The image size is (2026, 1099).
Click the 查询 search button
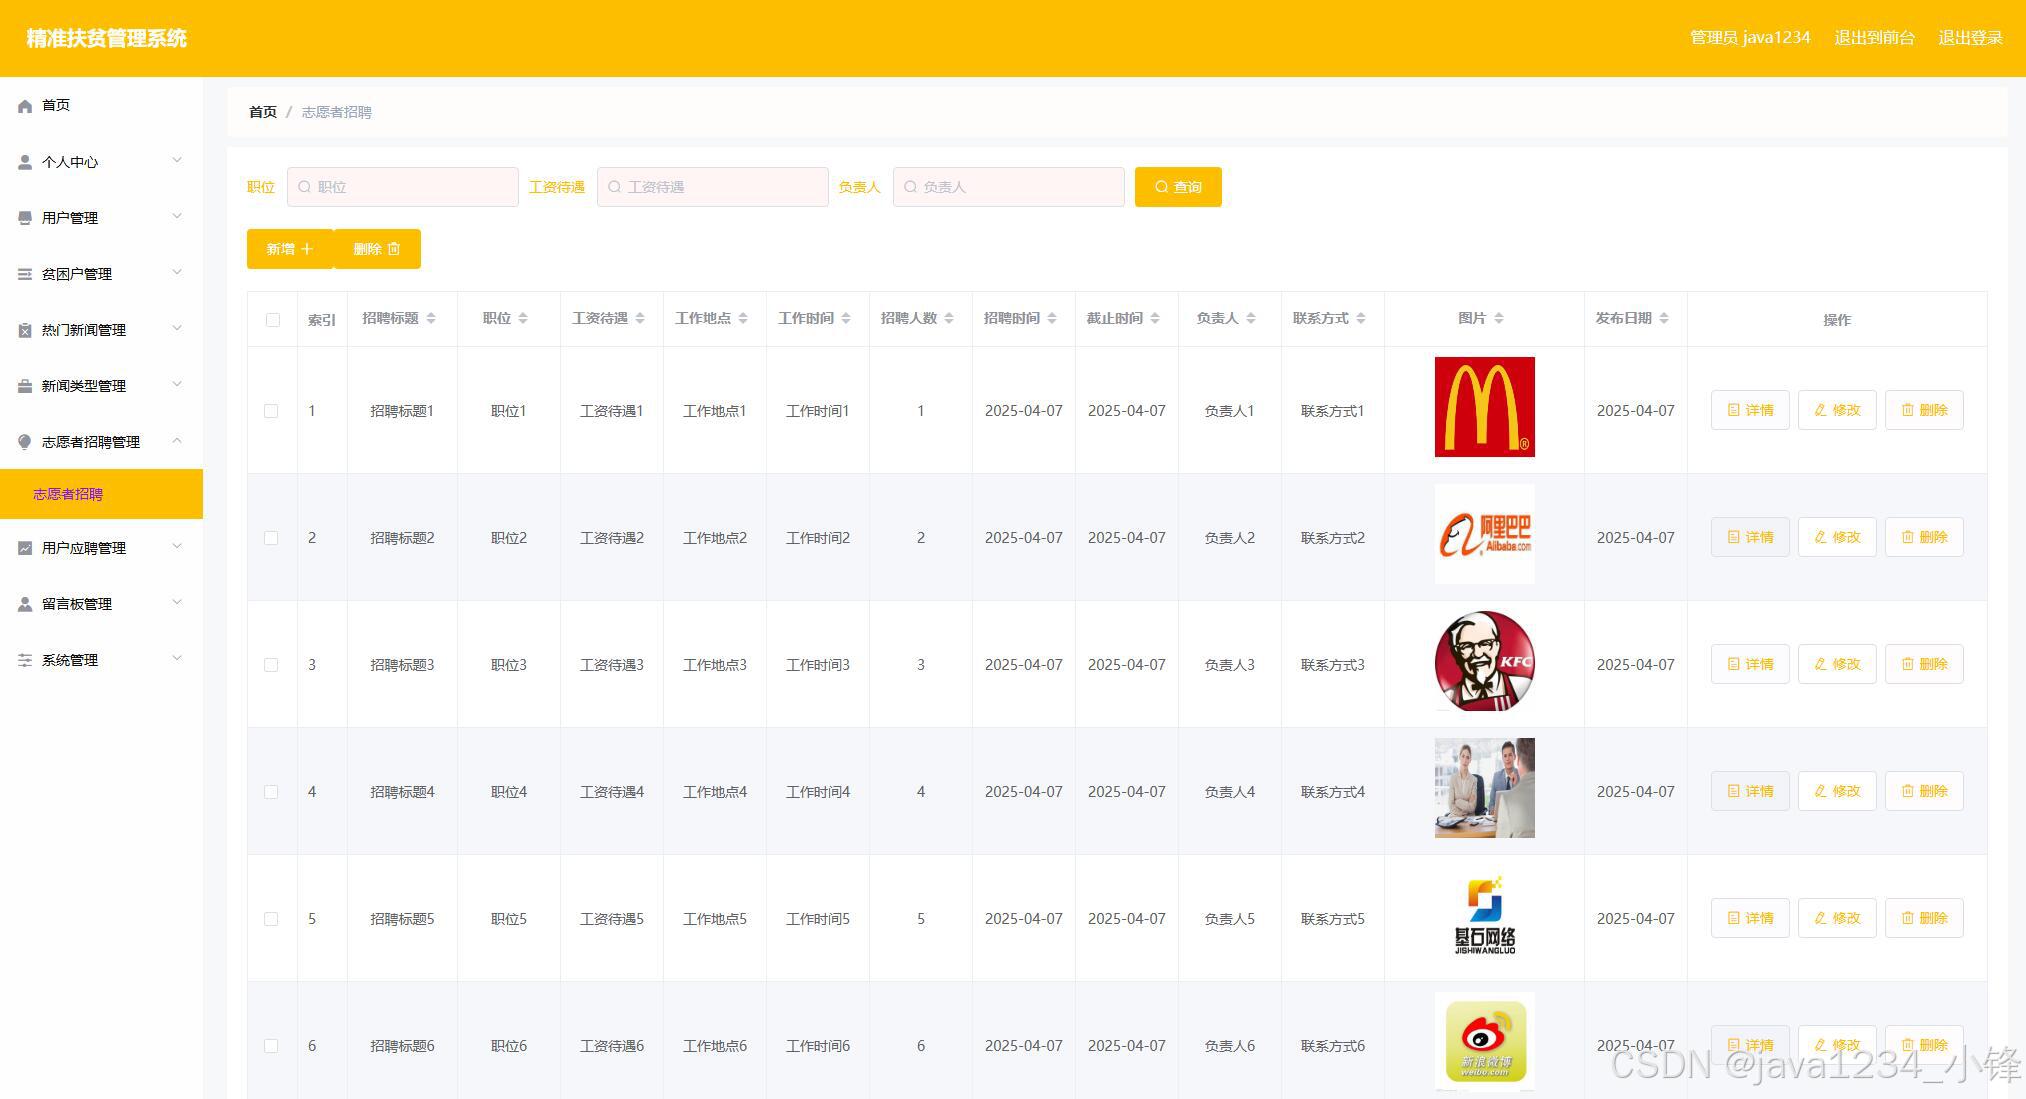click(1177, 187)
